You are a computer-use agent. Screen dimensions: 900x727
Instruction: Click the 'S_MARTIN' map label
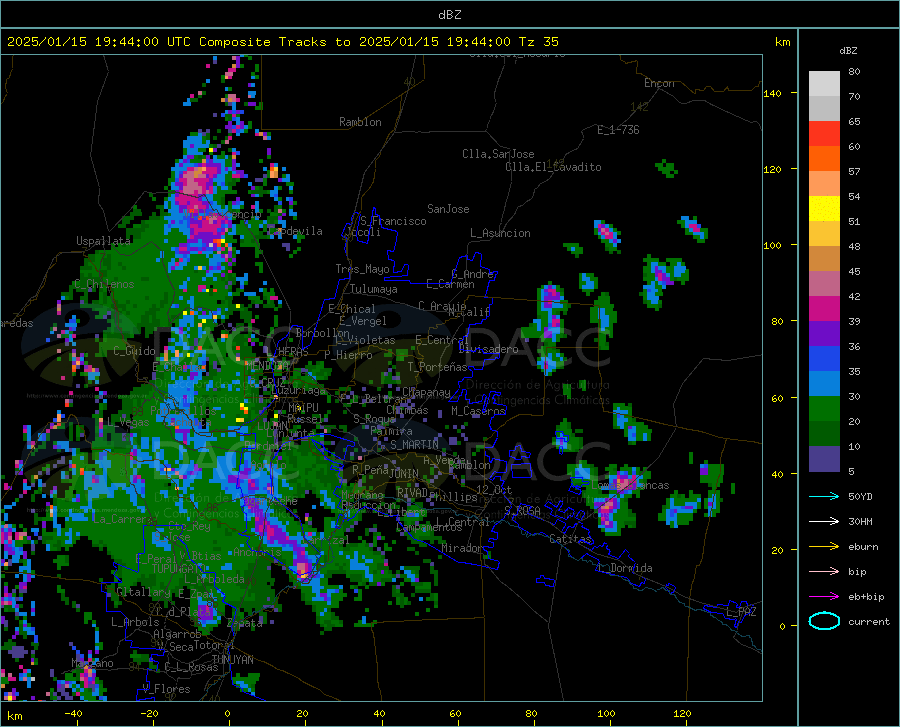point(414,445)
